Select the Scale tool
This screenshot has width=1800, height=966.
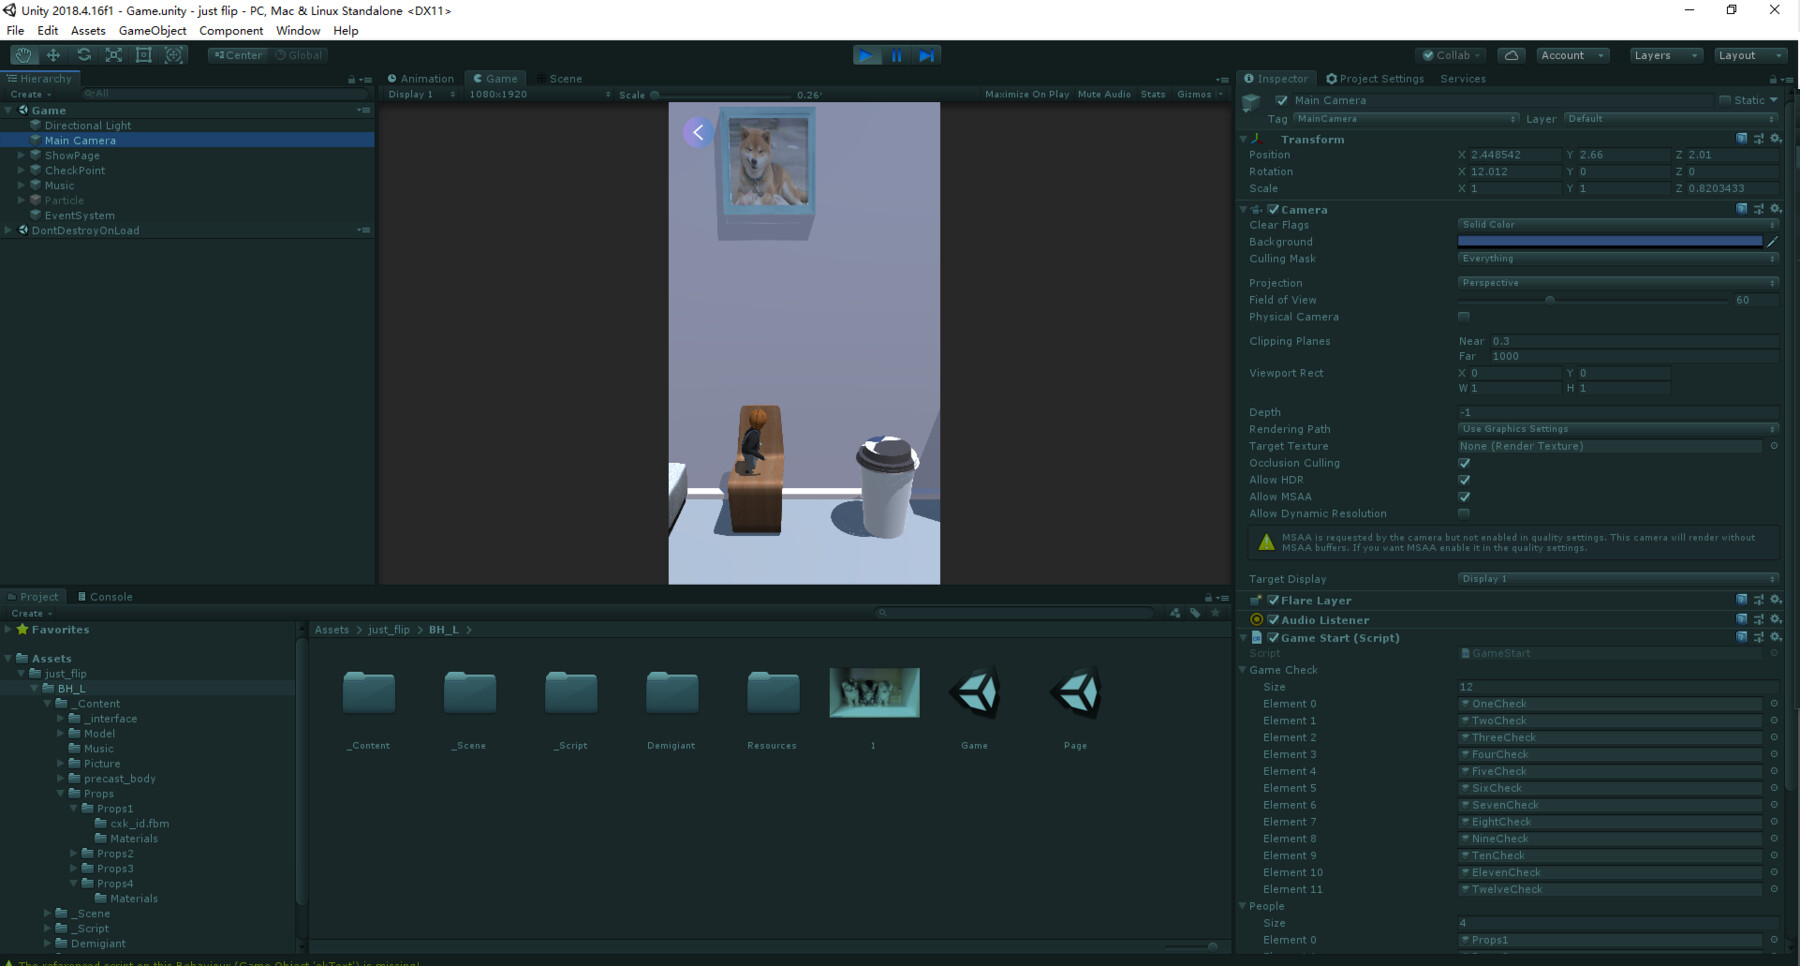114,55
